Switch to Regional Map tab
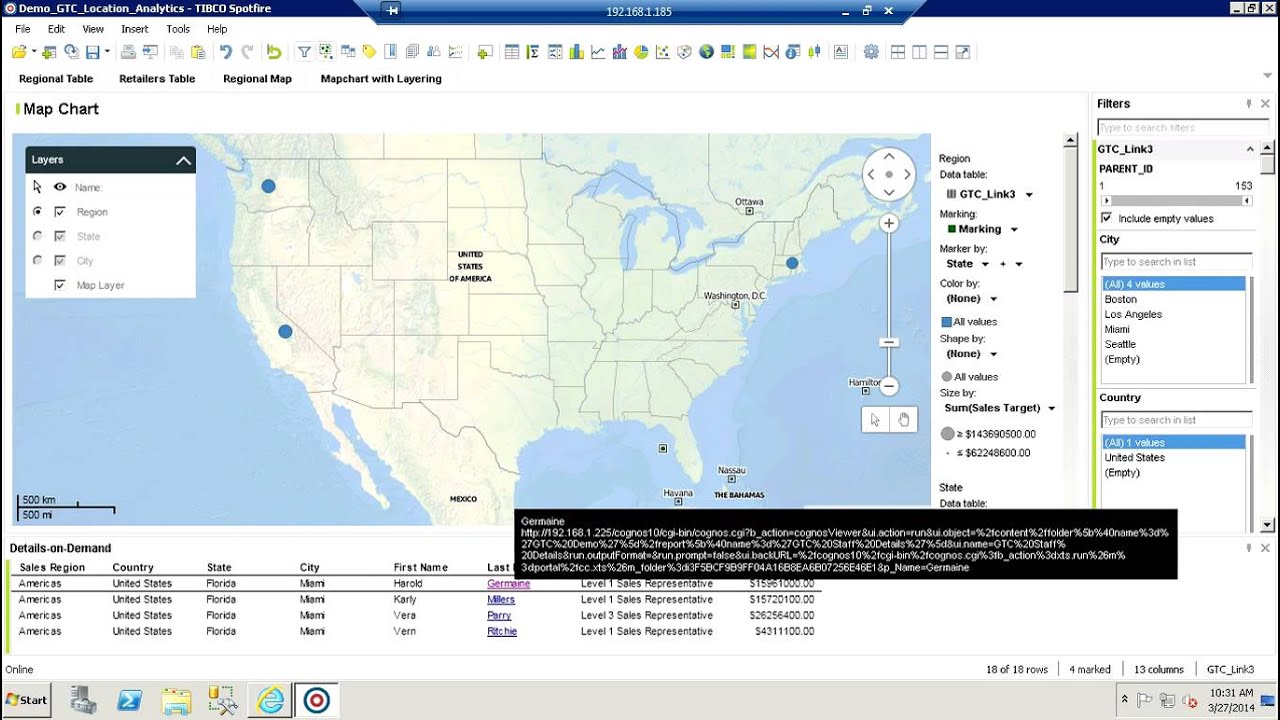The image size is (1280, 720). tap(257, 79)
